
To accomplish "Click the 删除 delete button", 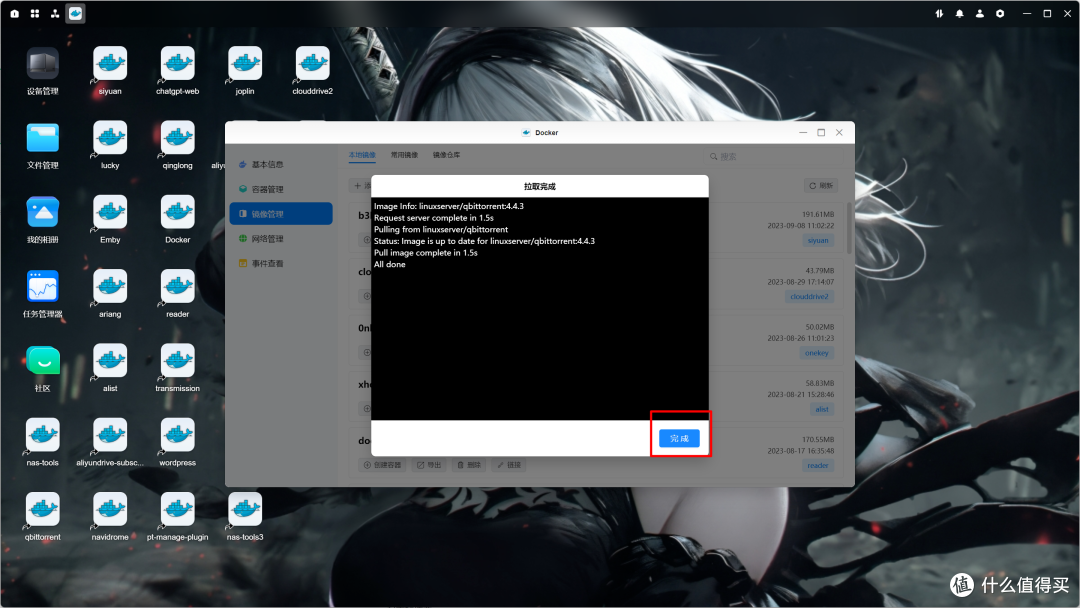I will point(469,465).
